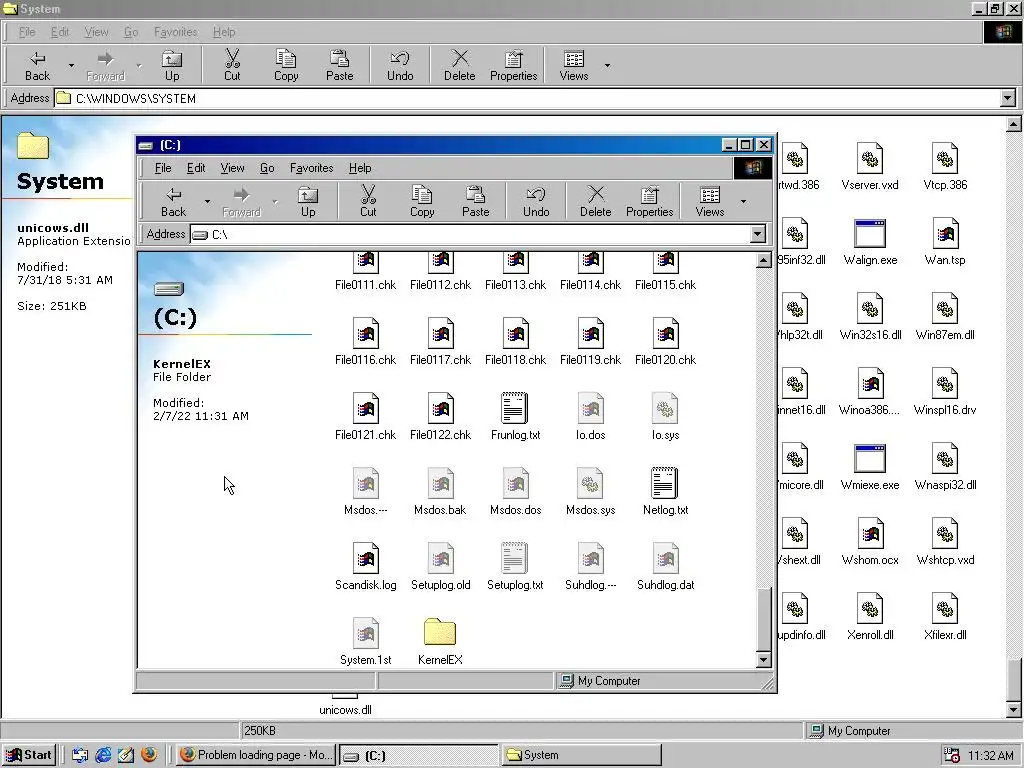
Task: Switch to System window via taskbar
Action: [x=581, y=755]
